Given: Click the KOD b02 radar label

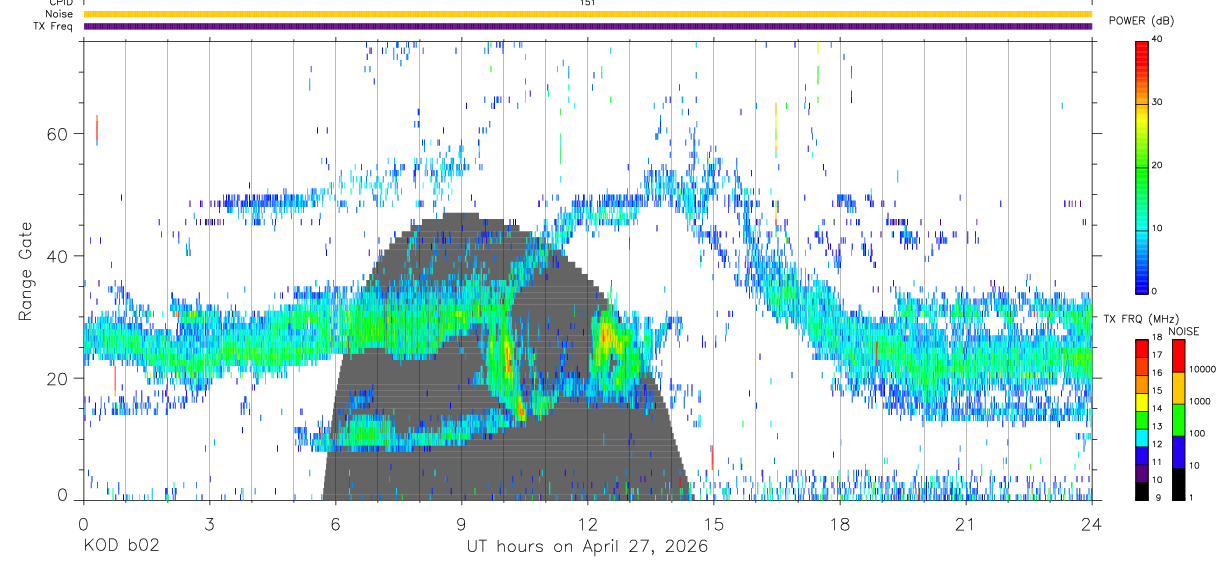Looking at the screenshot, I should (x=120, y=547).
